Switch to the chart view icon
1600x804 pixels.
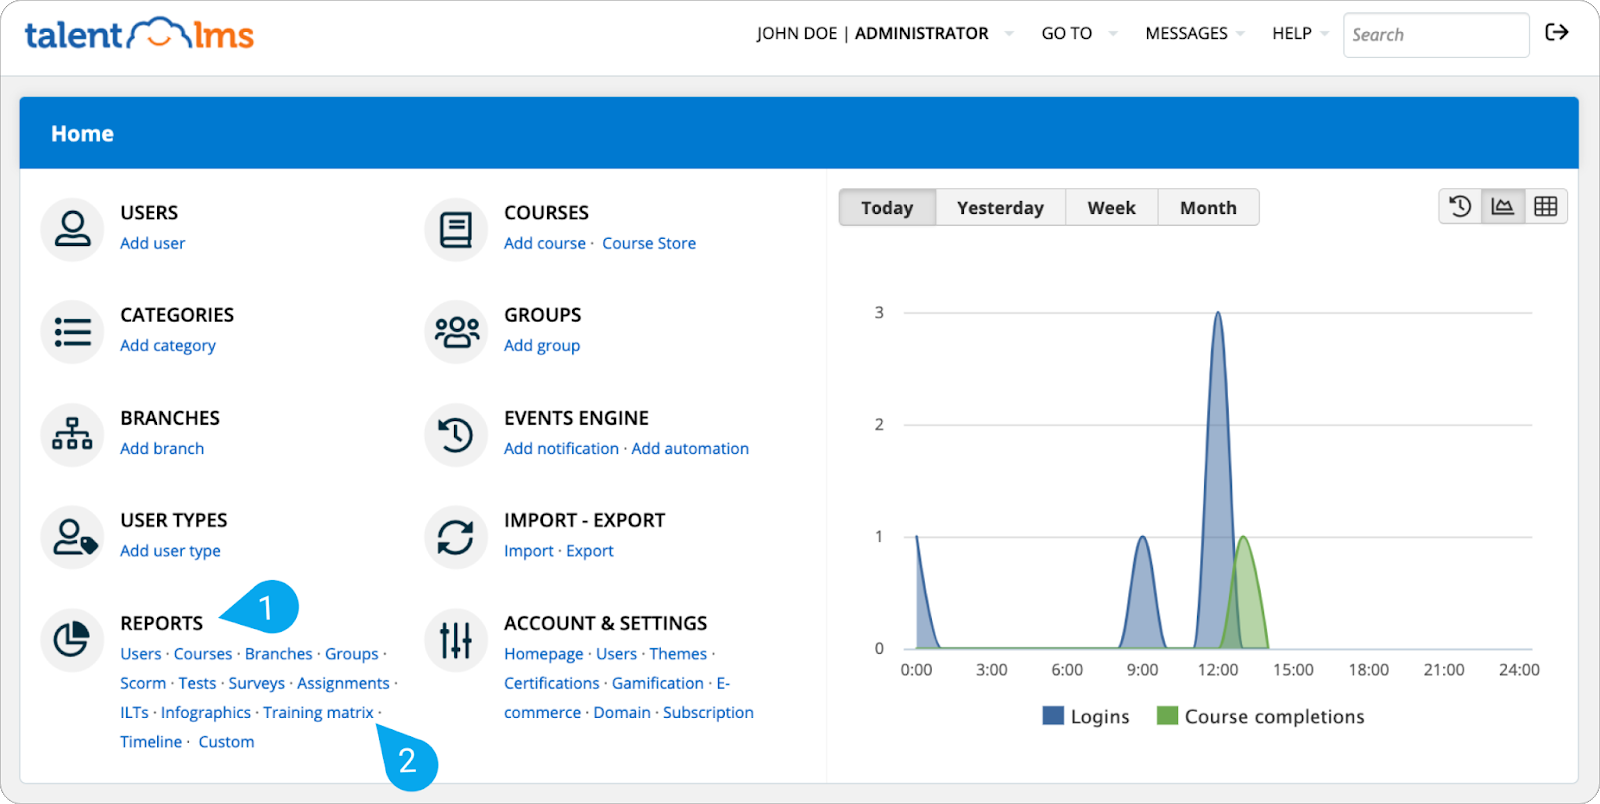(x=1502, y=207)
